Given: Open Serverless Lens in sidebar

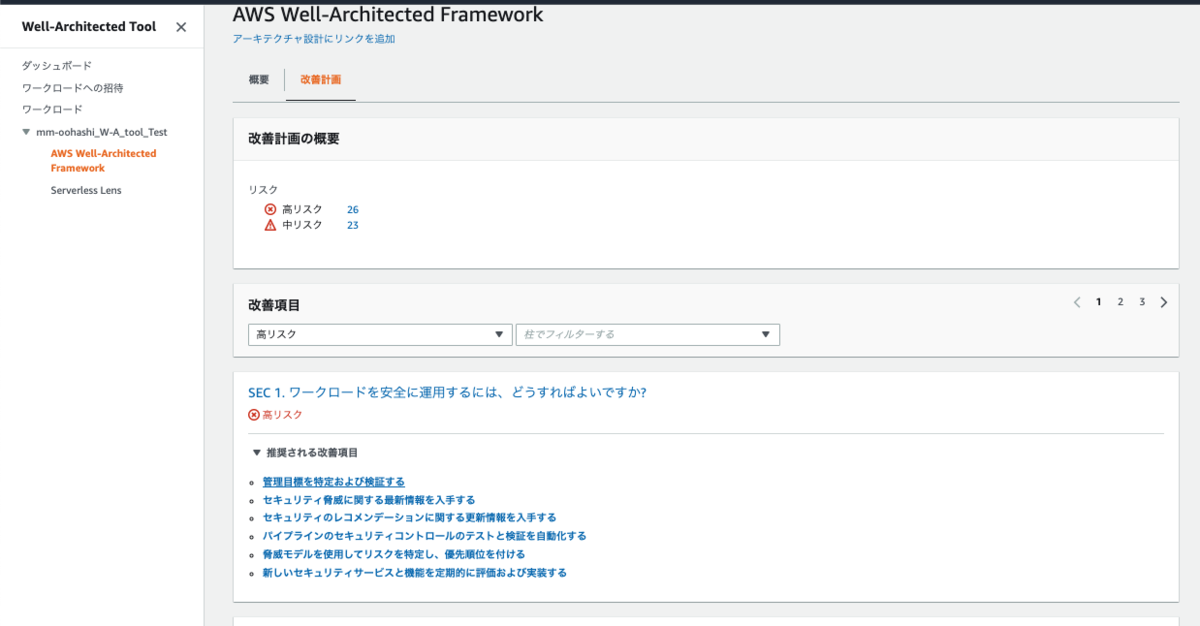Looking at the screenshot, I should (86, 190).
